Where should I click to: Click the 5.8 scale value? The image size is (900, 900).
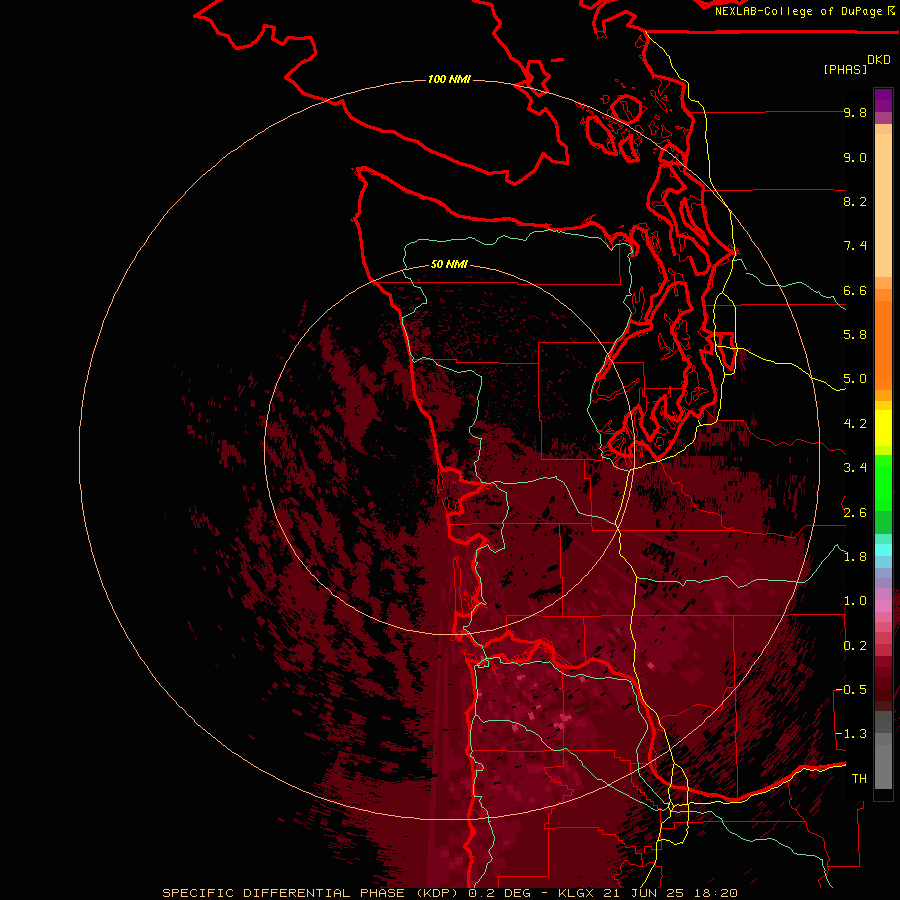tap(855, 335)
